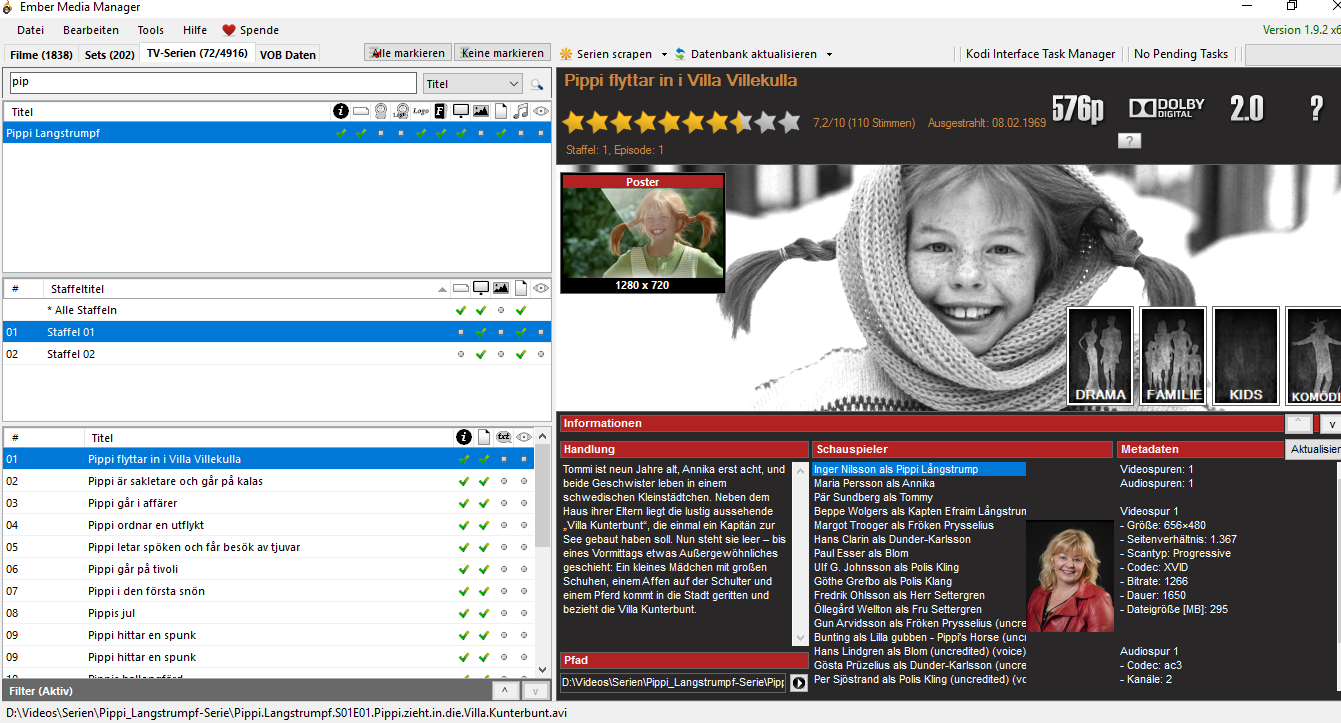Screen dimensions: 1341x723
Task: Open the Datei menu
Action: 31,30
